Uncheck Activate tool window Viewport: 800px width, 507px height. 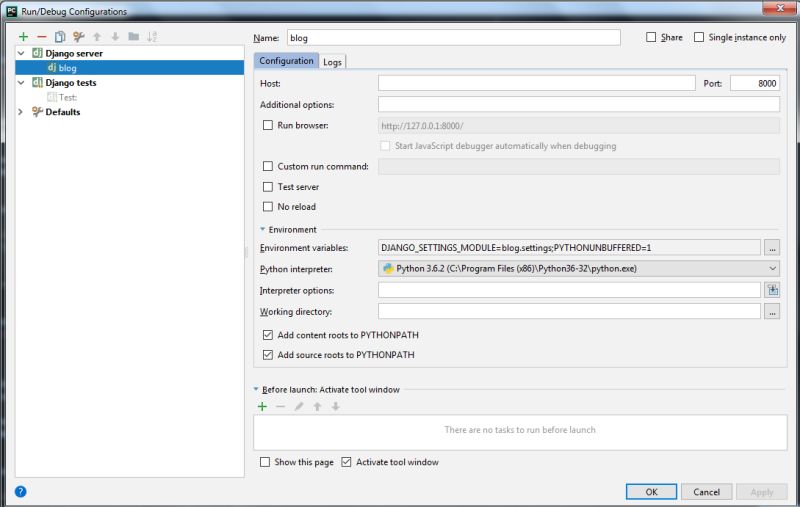[x=346, y=462]
